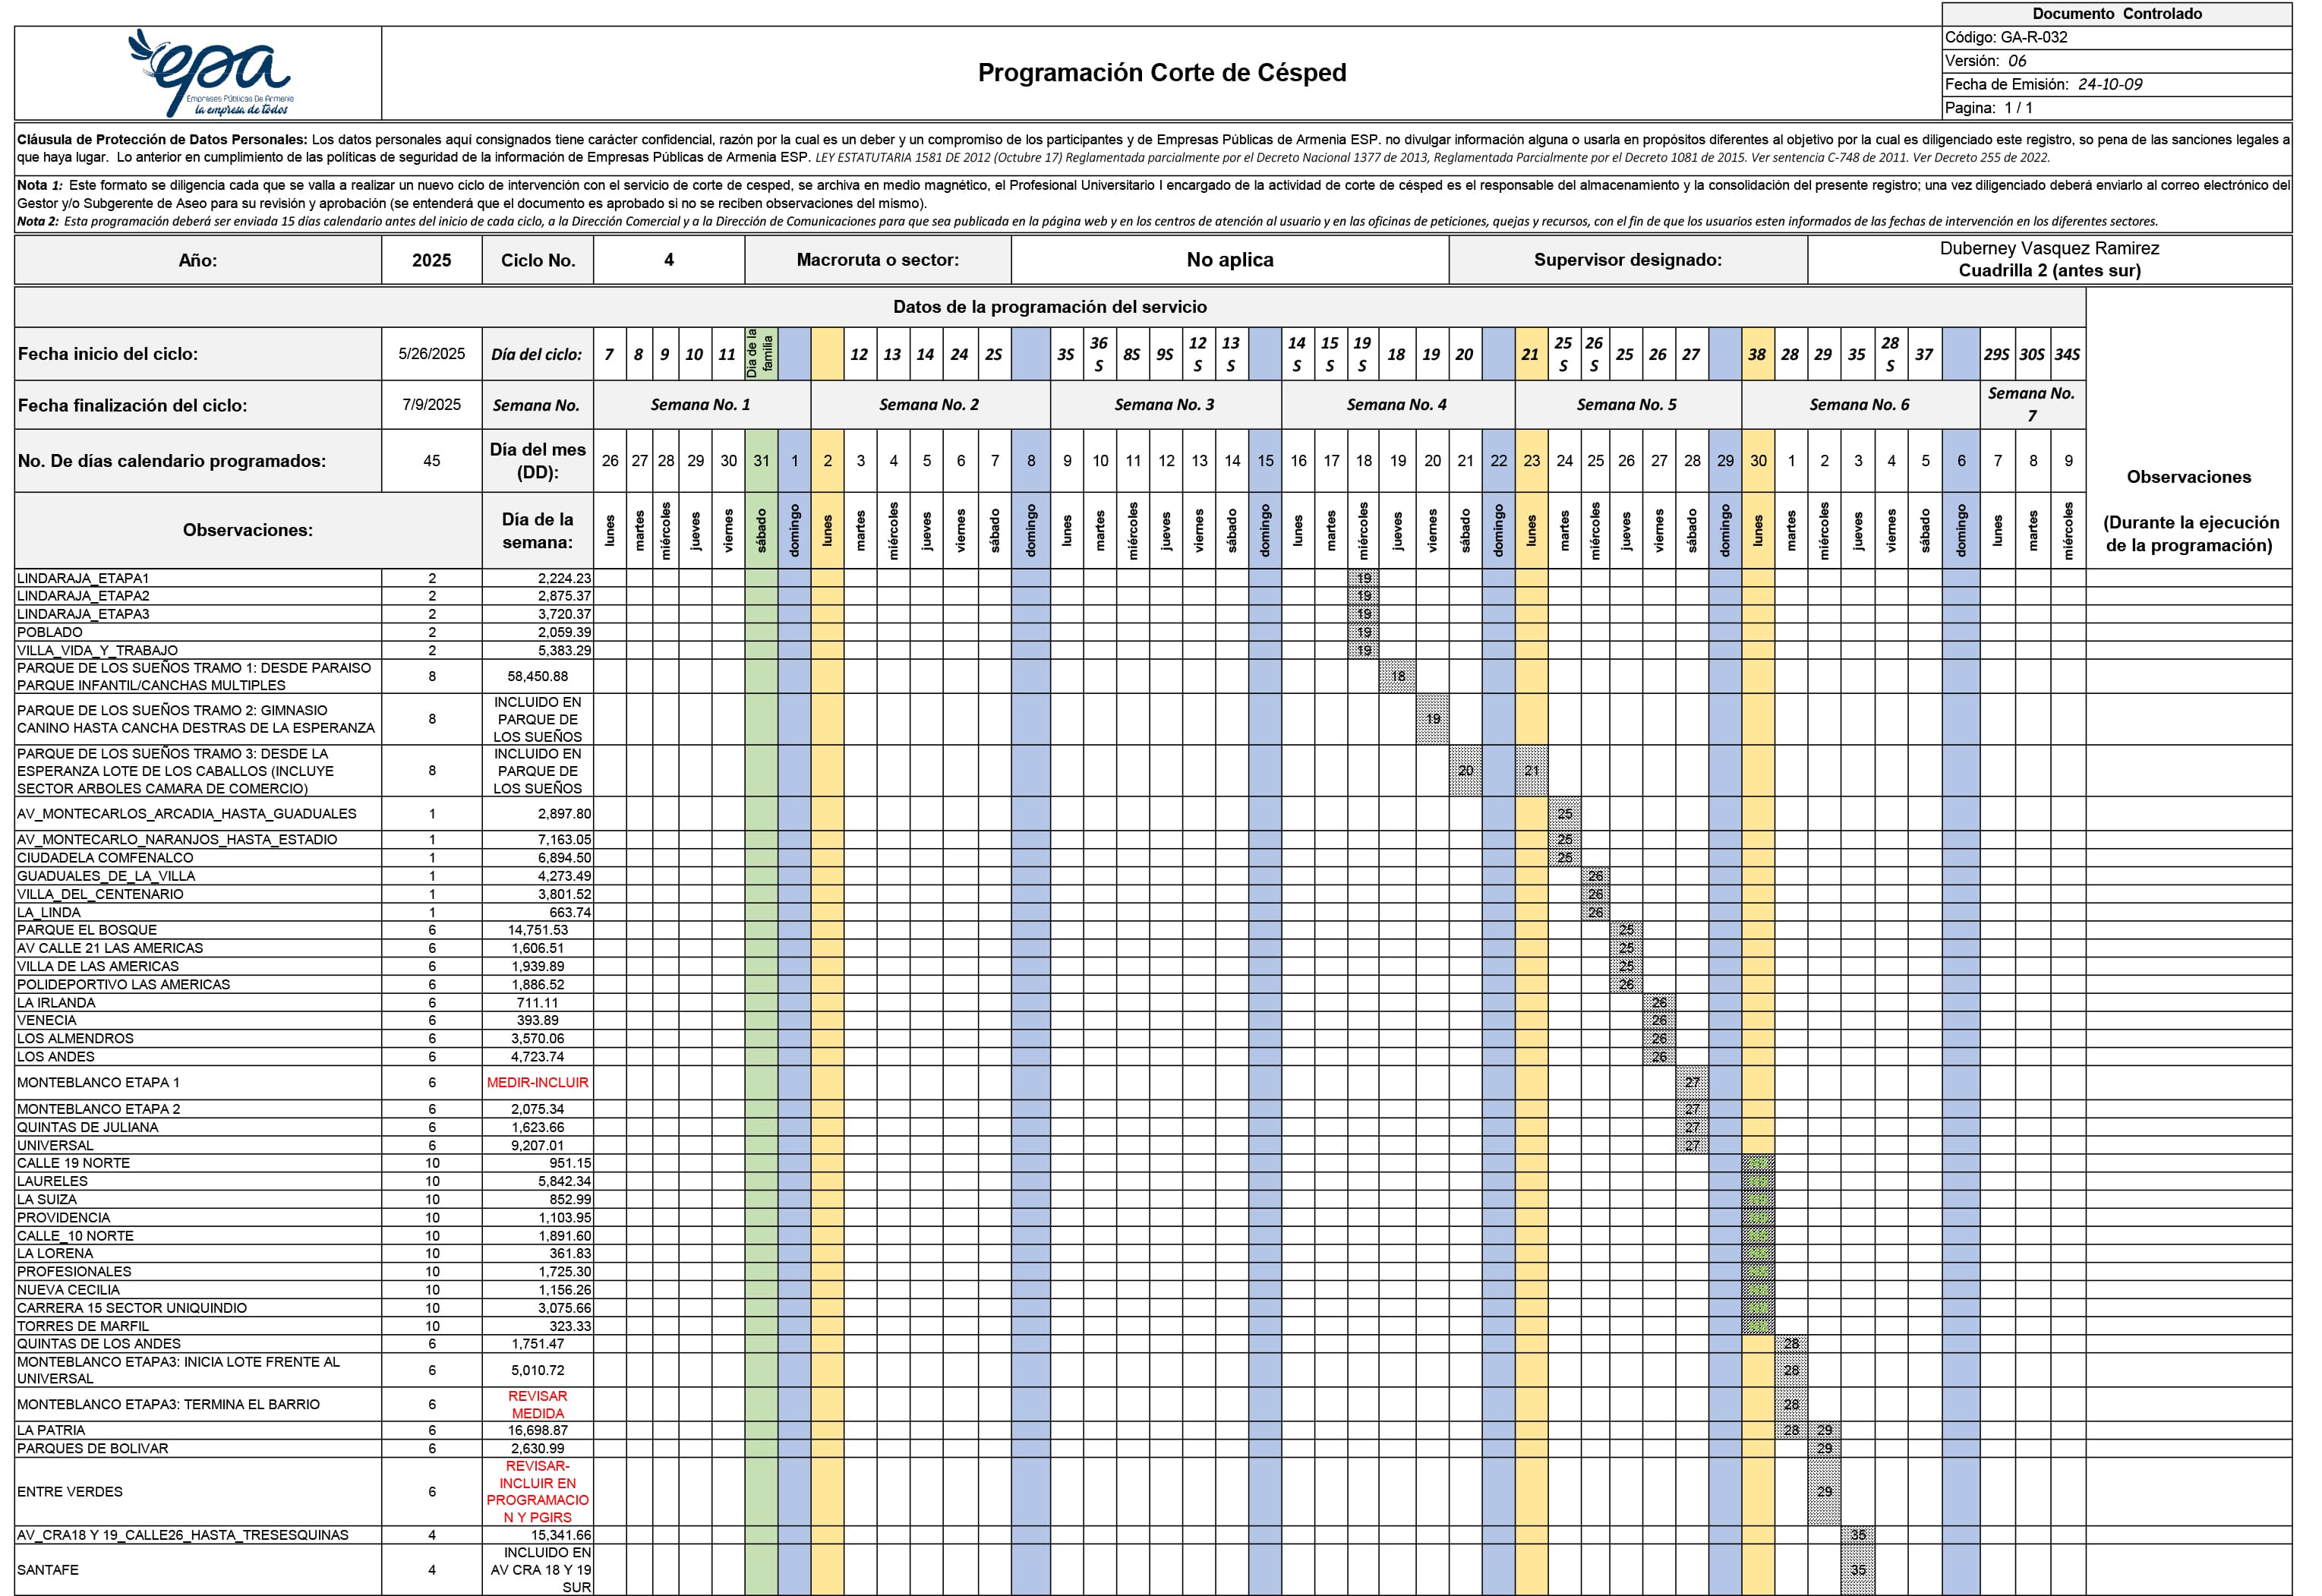Click the area value '58,450.88'

click(x=538, y=676)
